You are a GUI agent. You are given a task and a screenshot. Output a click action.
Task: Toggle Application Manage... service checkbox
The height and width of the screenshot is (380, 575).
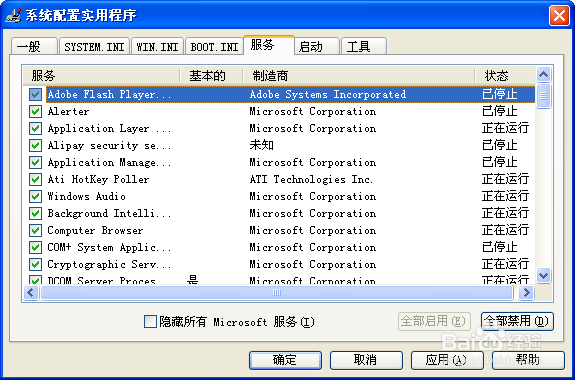click(35, 162)
